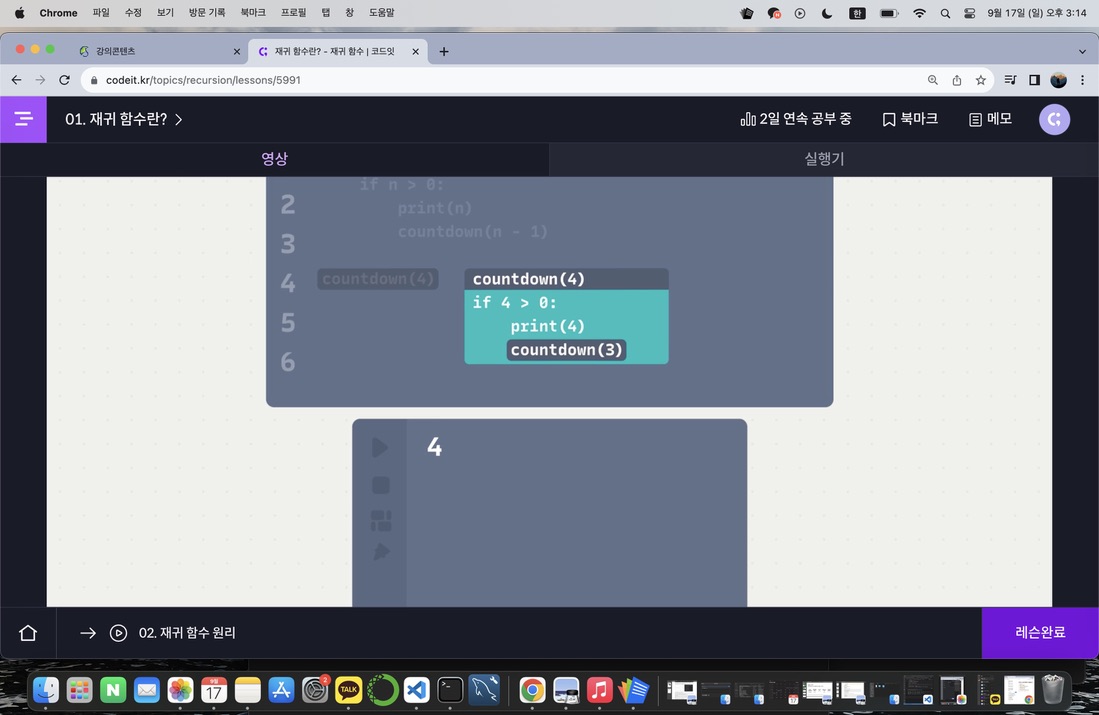Open the 보기 menu

point(165,13)
